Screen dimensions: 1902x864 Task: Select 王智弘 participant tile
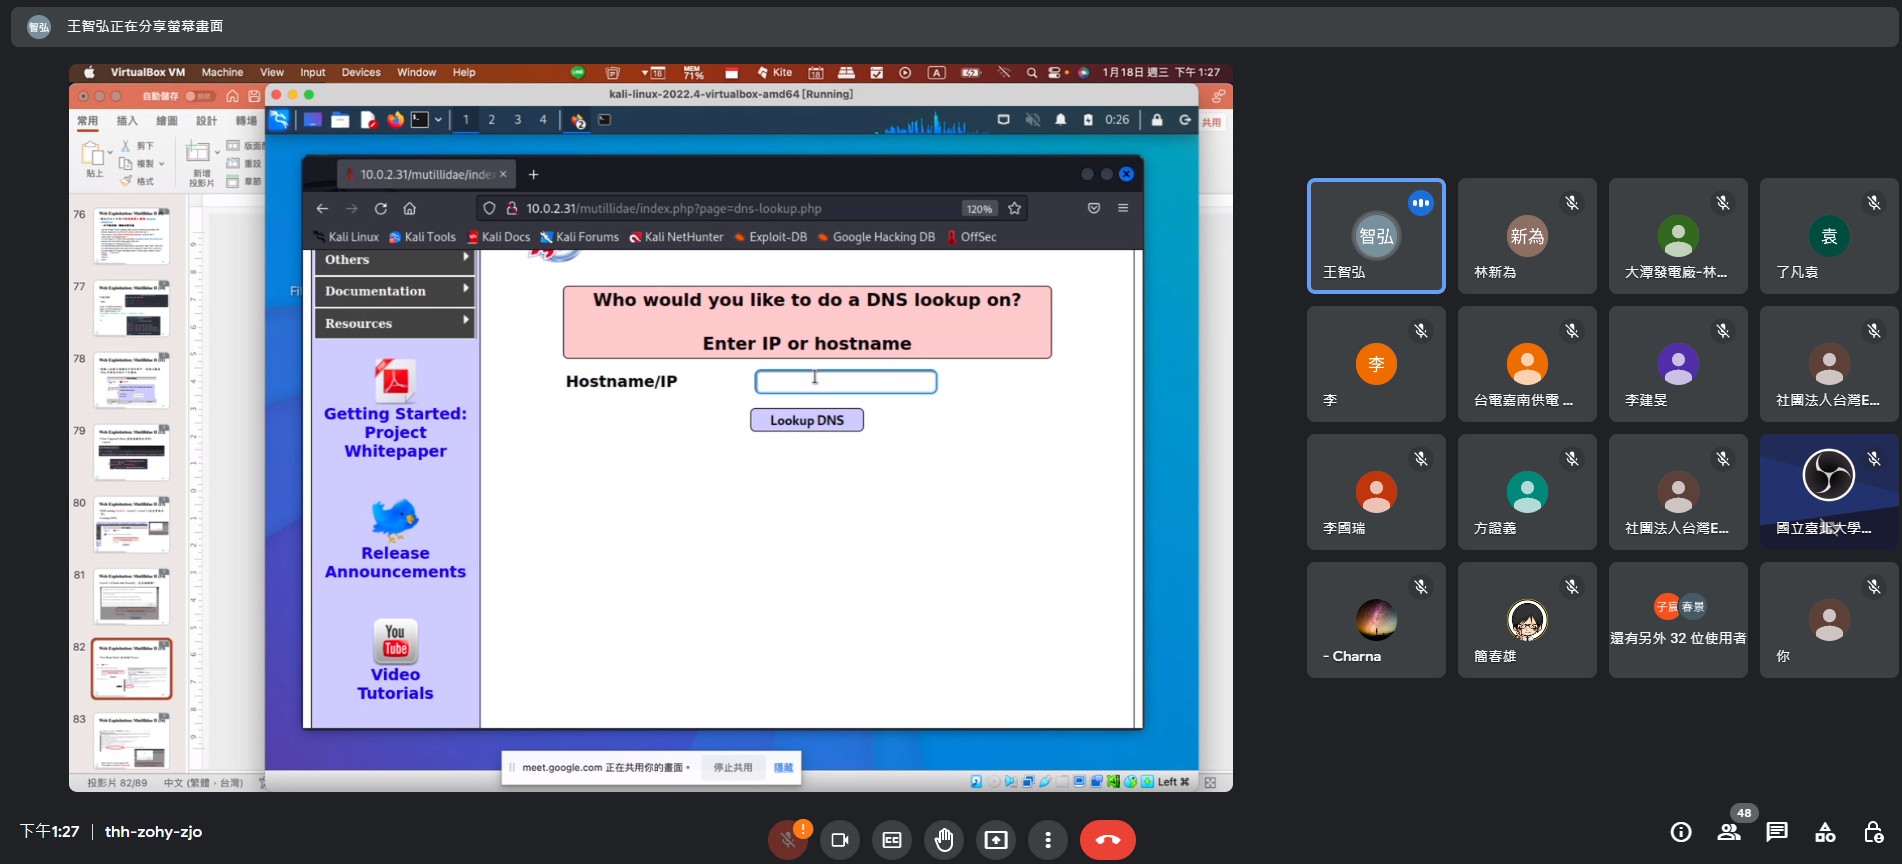1376,236
